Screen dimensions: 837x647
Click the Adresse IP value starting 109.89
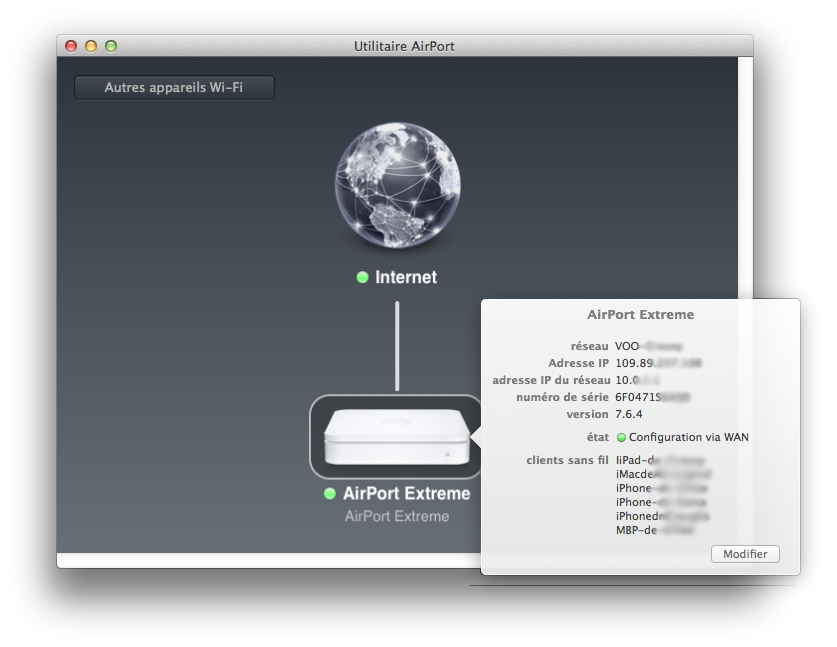click(x=657, y=363)
